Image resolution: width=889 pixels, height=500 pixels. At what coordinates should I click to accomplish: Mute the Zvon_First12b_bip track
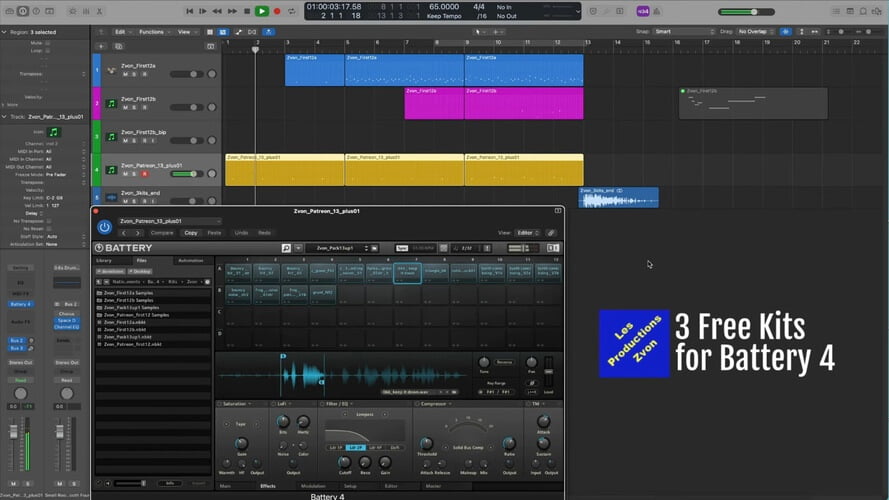(x=125, y=141)
